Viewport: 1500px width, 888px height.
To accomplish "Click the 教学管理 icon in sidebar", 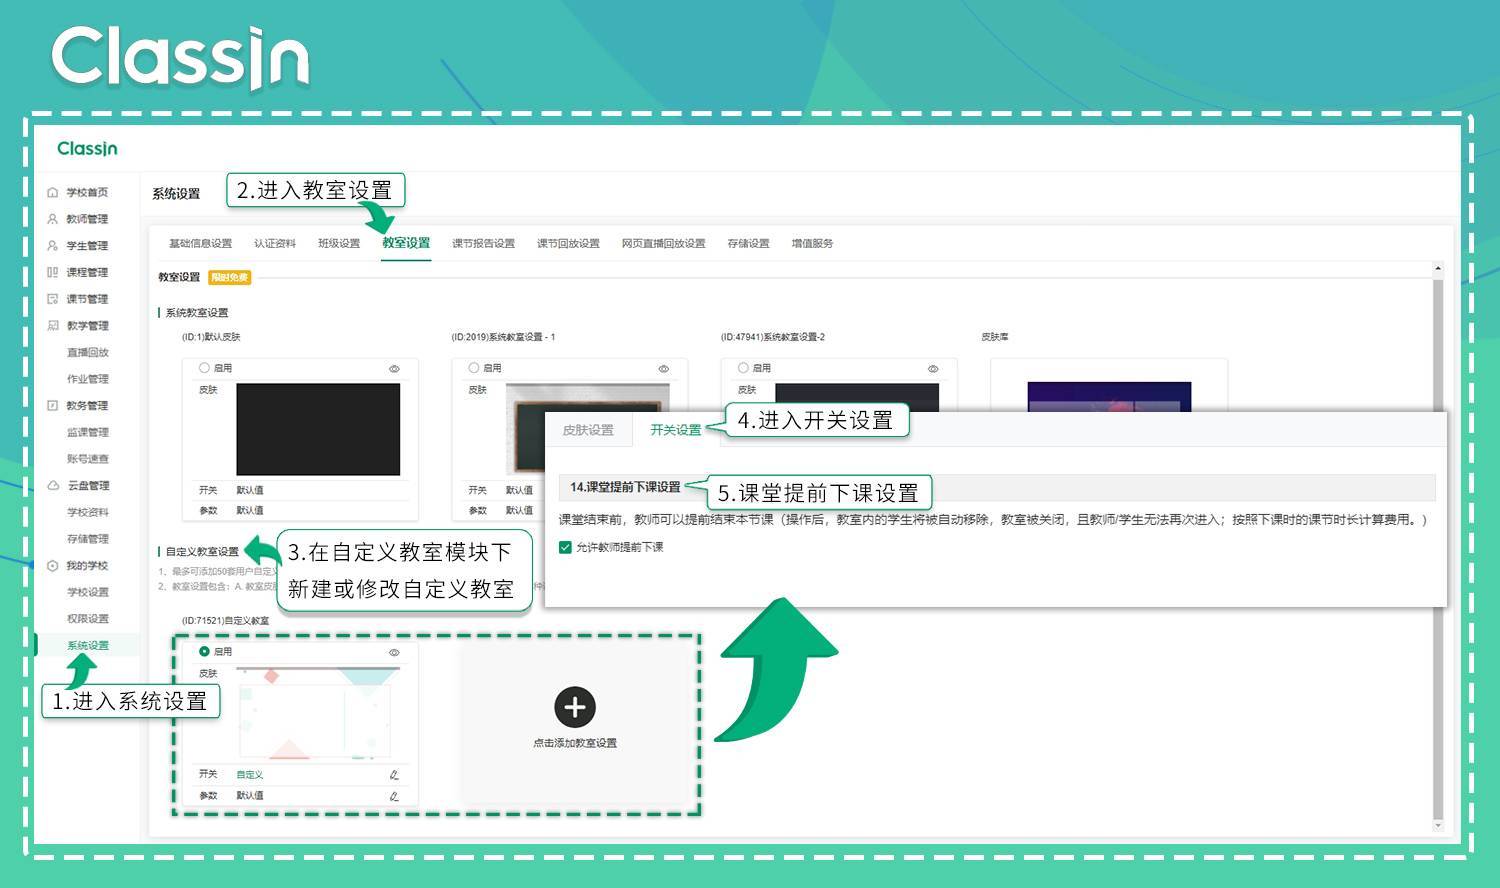I will tap(53, 325).
